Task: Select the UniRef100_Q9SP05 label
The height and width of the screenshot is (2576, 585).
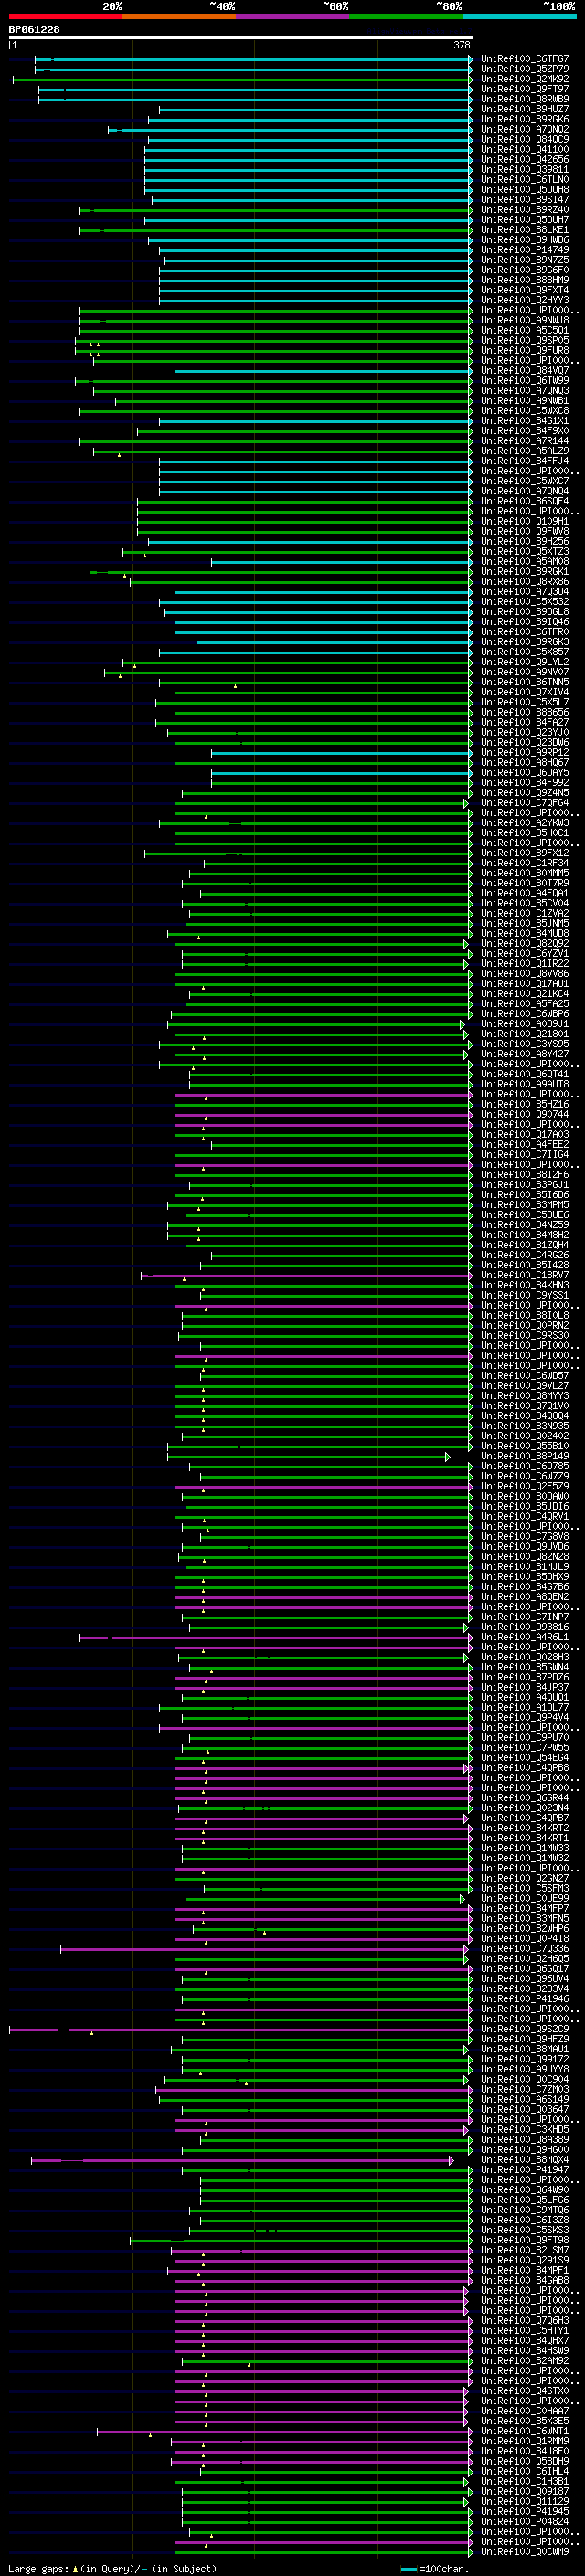Action: [x=525, y=340]
